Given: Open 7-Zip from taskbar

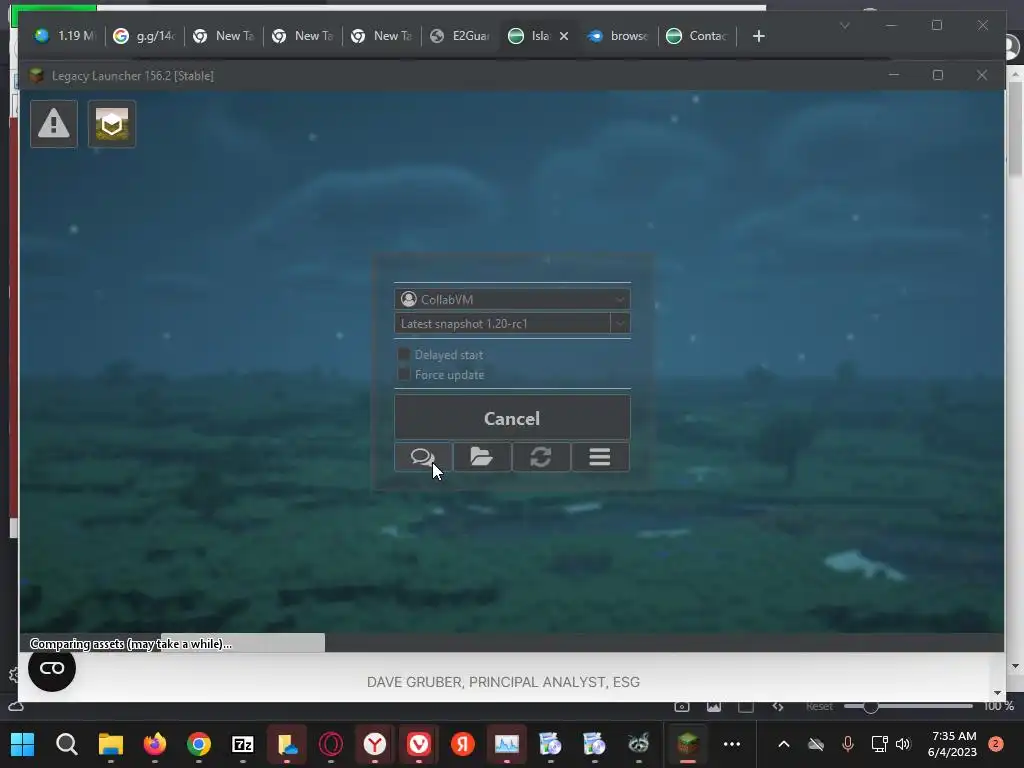Looking at the screenshot, I should tap(243, 744).
